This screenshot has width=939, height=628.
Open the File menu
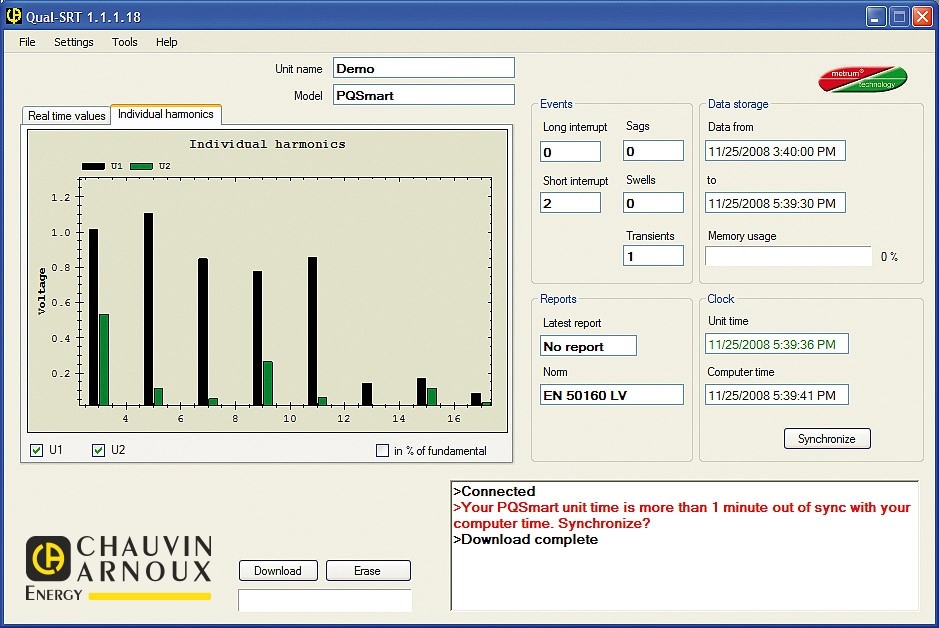[27, 42]
